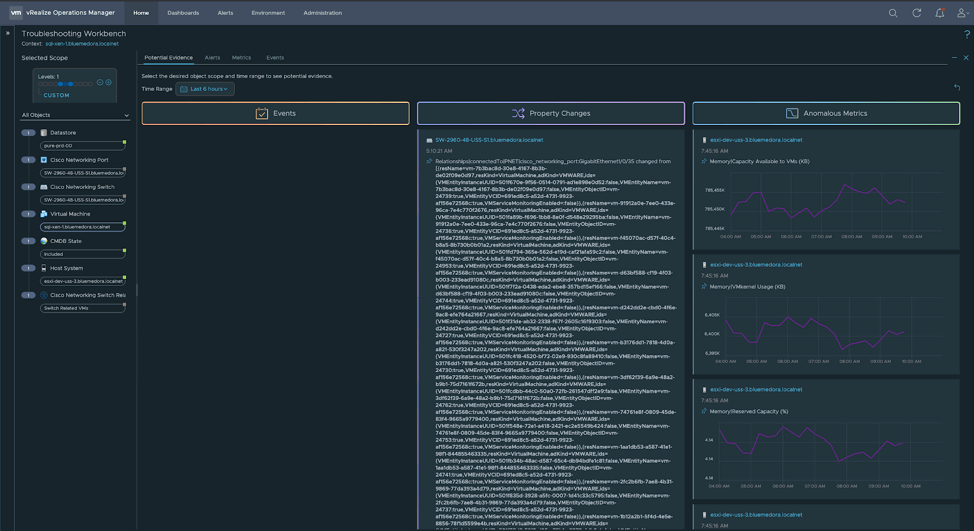Click the vm logo in the header

pos(16,12)
